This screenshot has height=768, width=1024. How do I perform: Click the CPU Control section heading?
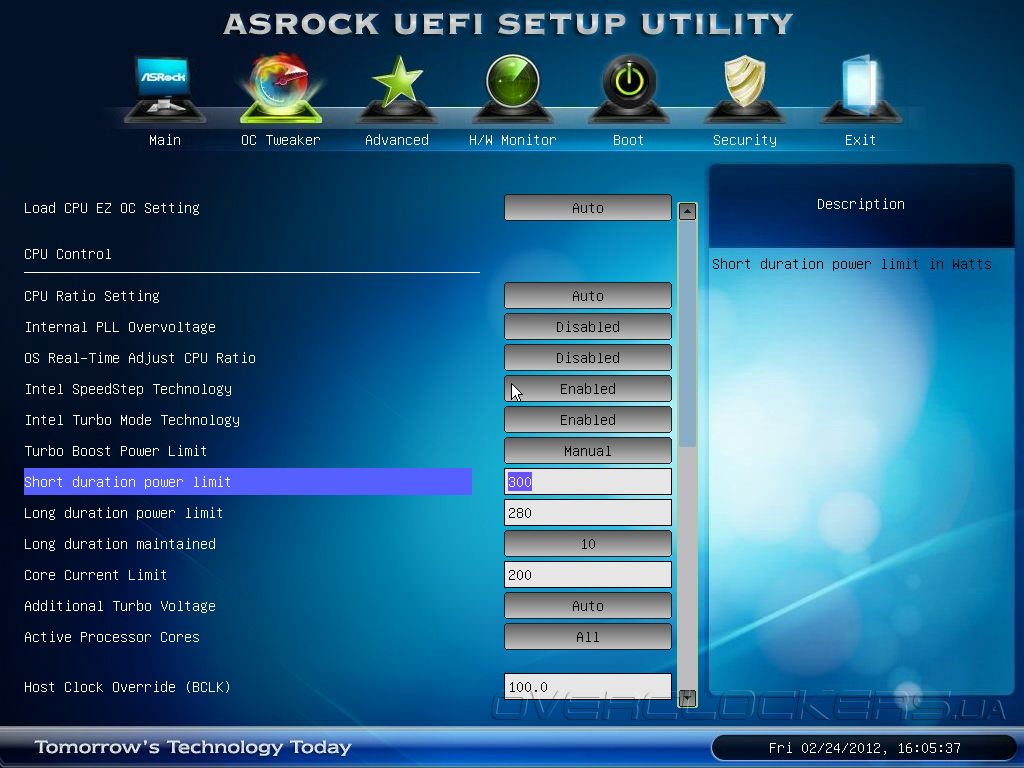pos(68,254)
